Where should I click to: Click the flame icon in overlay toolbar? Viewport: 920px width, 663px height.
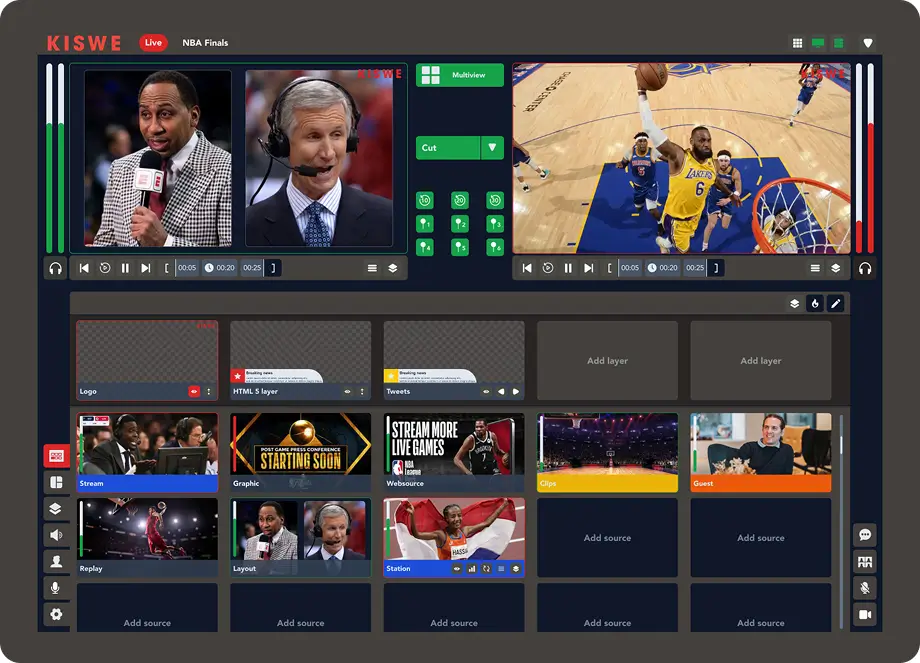click(x=815, y=303)
